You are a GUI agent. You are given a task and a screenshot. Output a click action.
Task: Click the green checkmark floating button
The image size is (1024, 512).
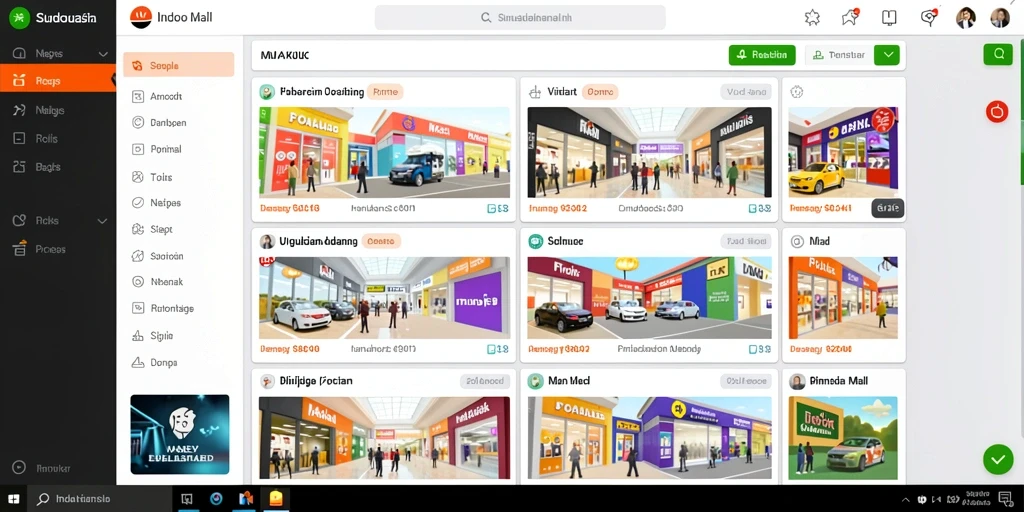tap(998, 459)
